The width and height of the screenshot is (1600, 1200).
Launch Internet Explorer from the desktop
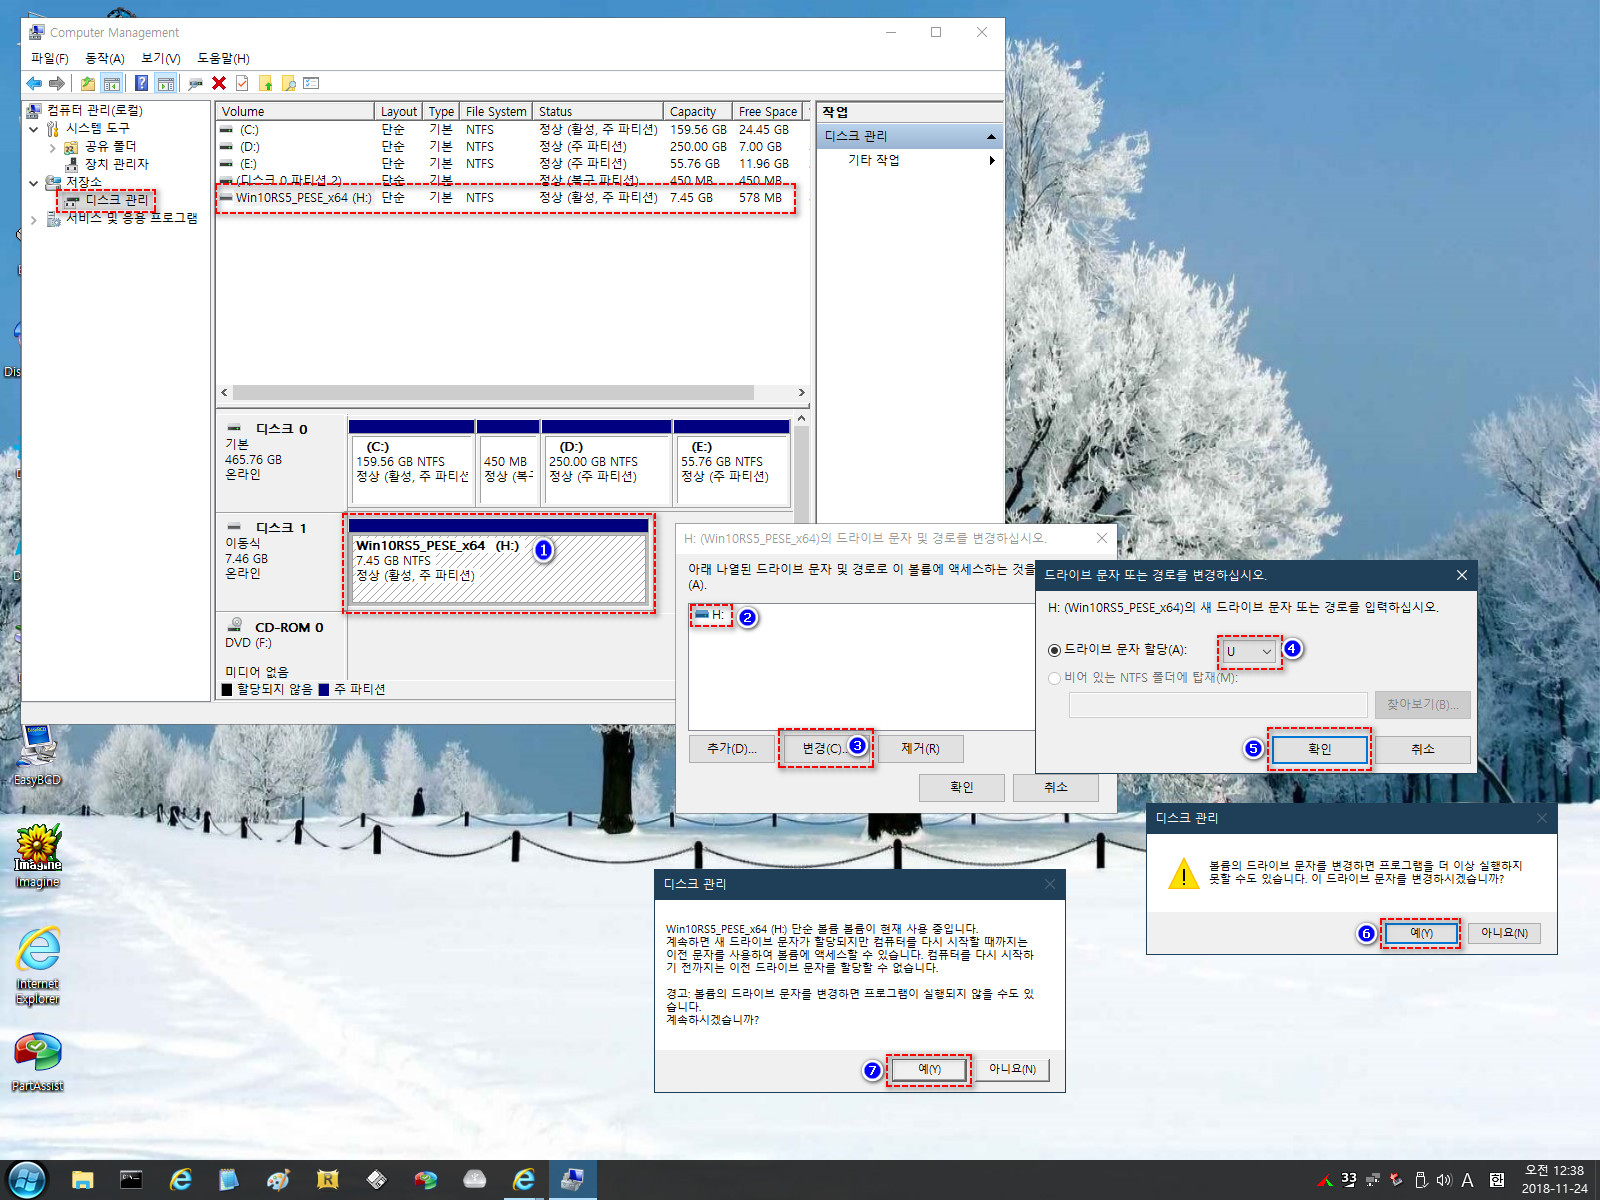coord(38,966)
